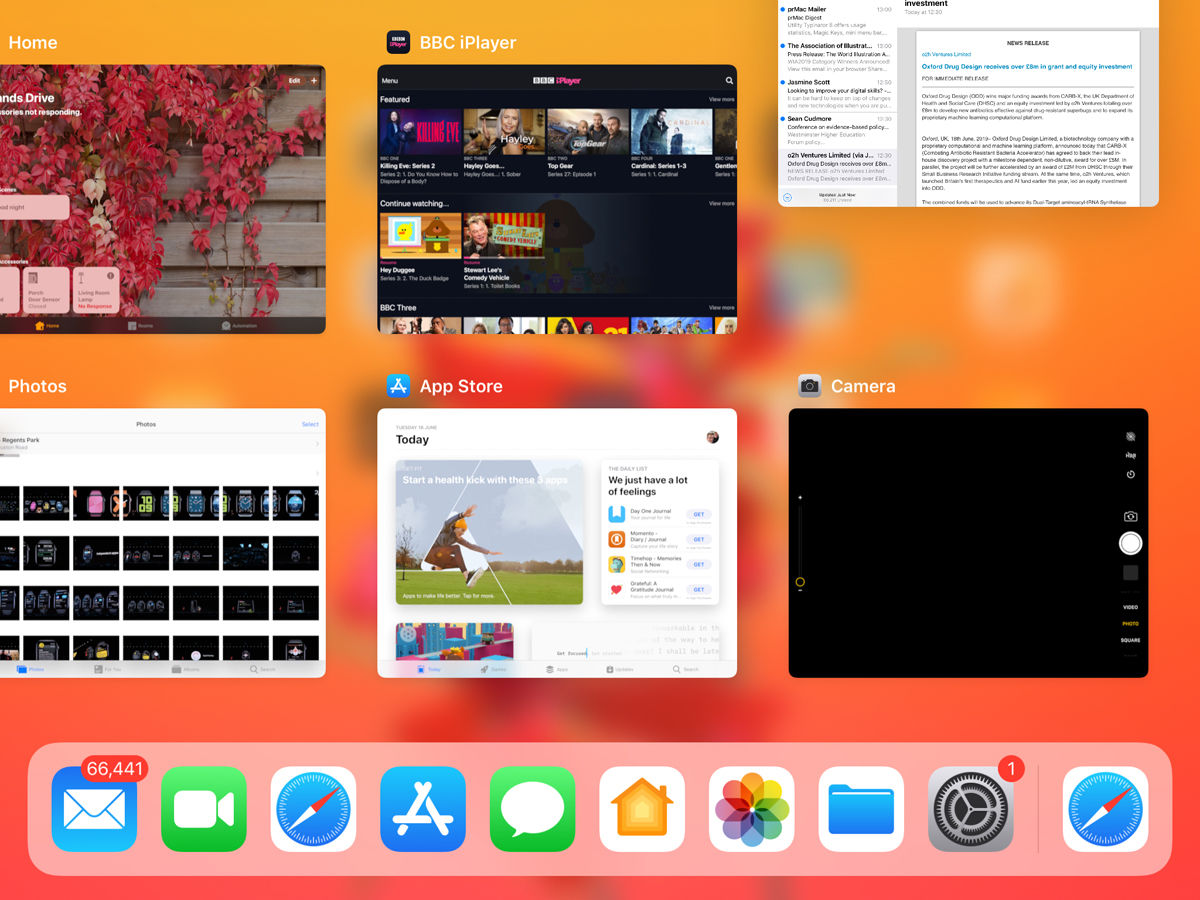This screenshot has width=1200, height=900.
Task: Open View more next to Continue watching
Action: click(720, 201)
